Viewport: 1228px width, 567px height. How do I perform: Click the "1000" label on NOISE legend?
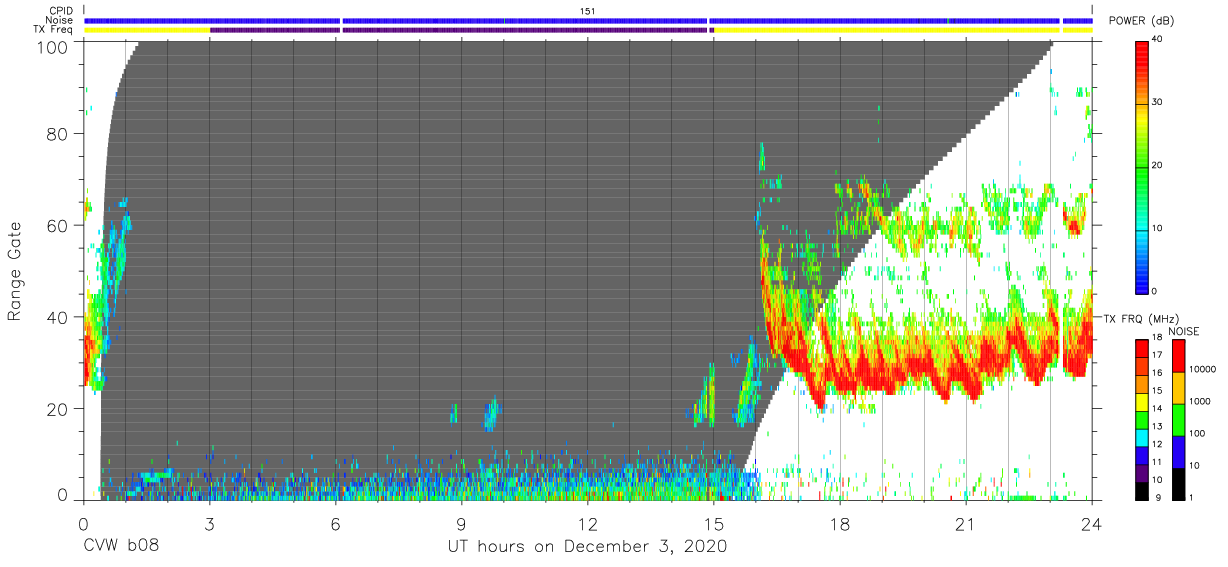(x=1201, y=401)
